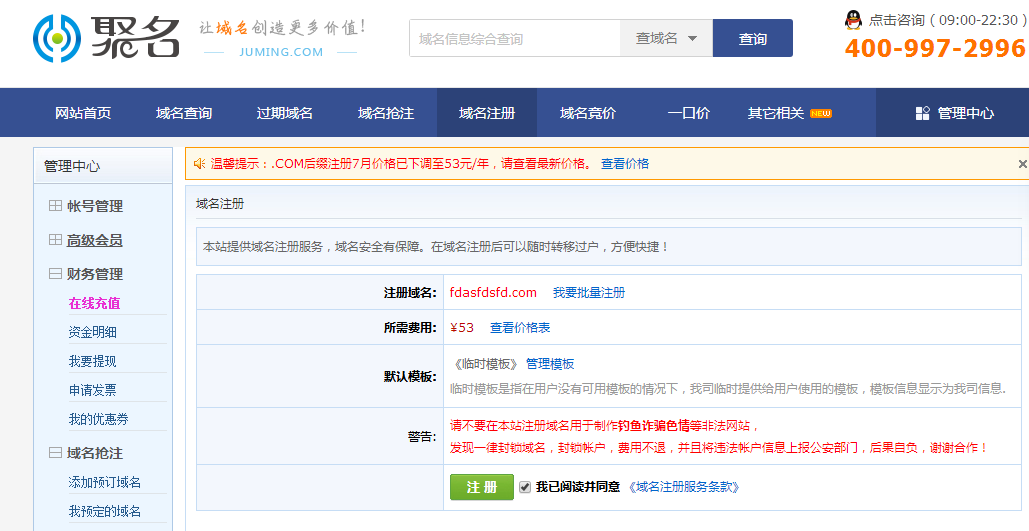Go to 网站首页 in navigation bar
The image size is (1029, 531).
point(83,113)
